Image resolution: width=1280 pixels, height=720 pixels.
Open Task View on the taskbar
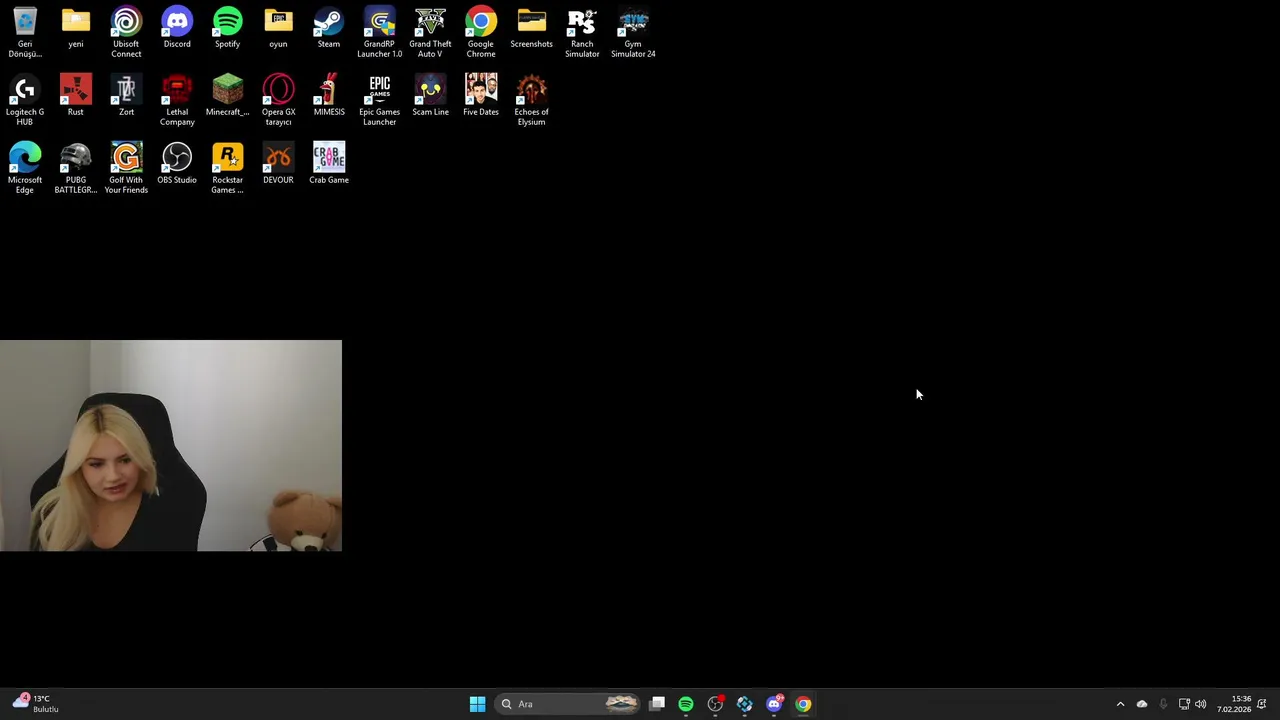click(657, 704)
